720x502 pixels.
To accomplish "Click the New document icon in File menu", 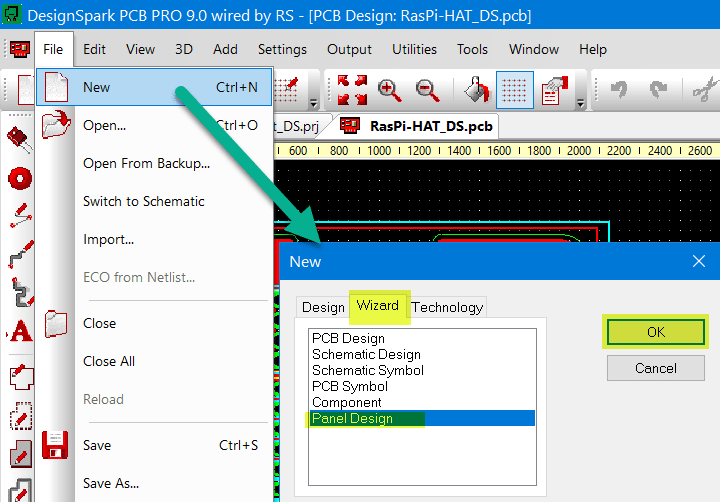I will pos(56,87).
